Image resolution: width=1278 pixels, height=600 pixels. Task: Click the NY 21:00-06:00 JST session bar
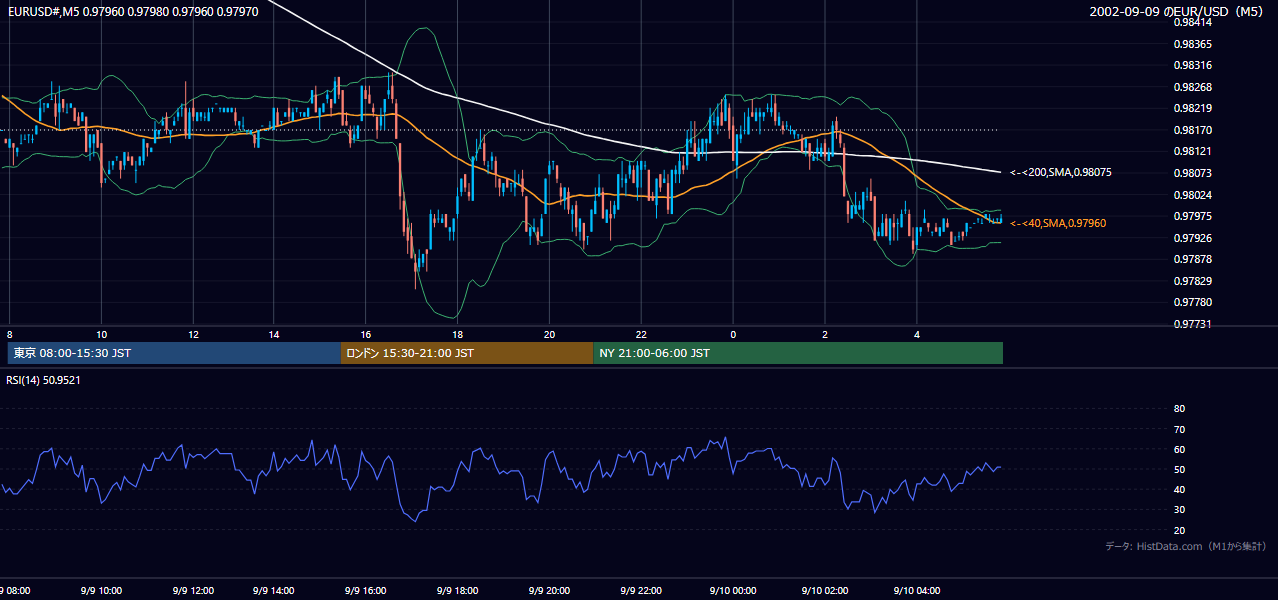click(798, 353)
